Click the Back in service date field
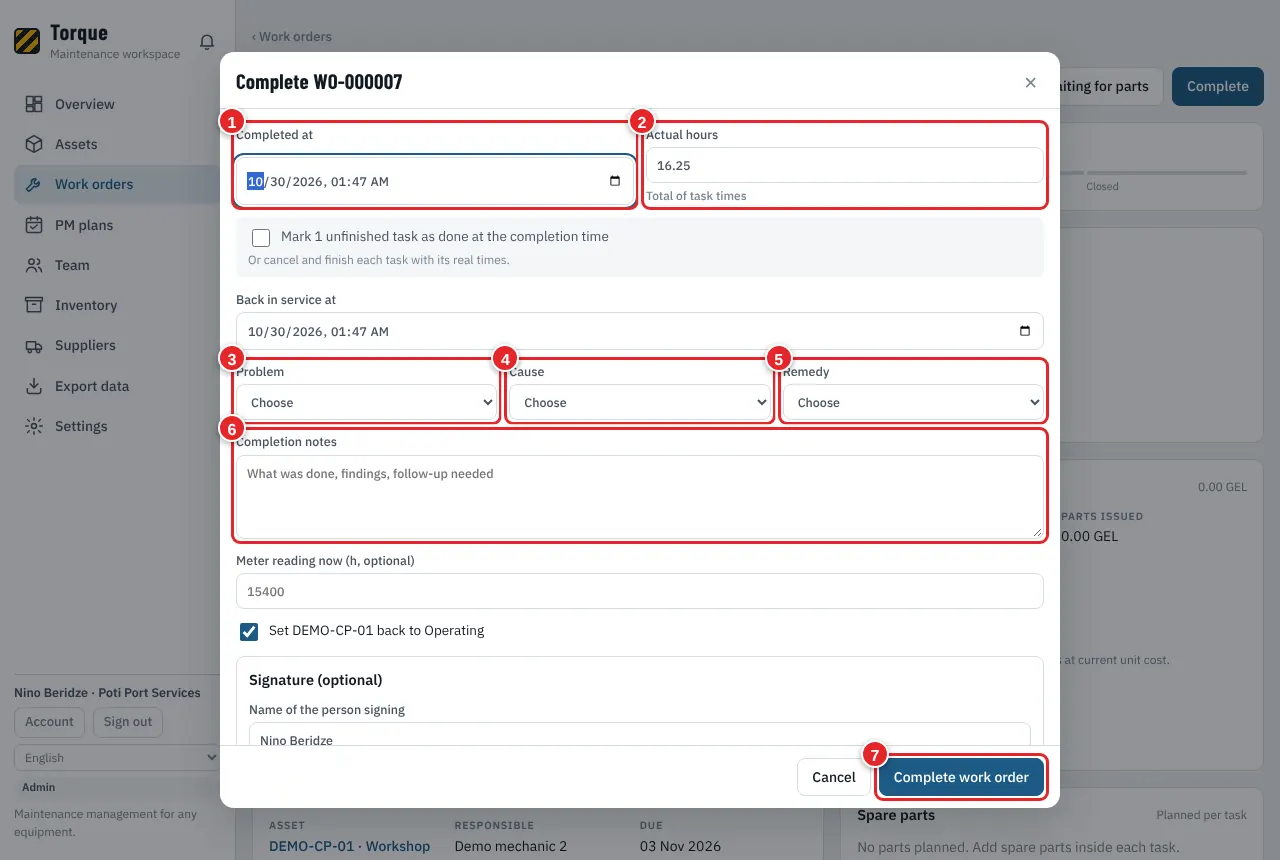 point(640,331)
